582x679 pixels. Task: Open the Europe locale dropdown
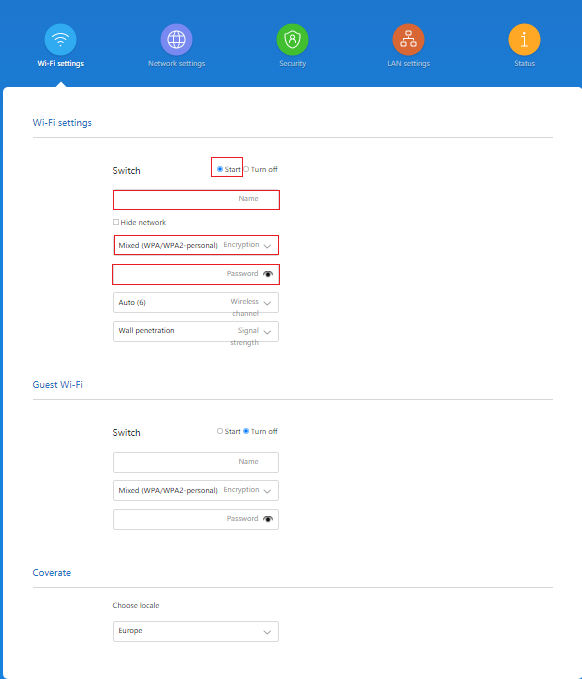[x=196, y=631]
